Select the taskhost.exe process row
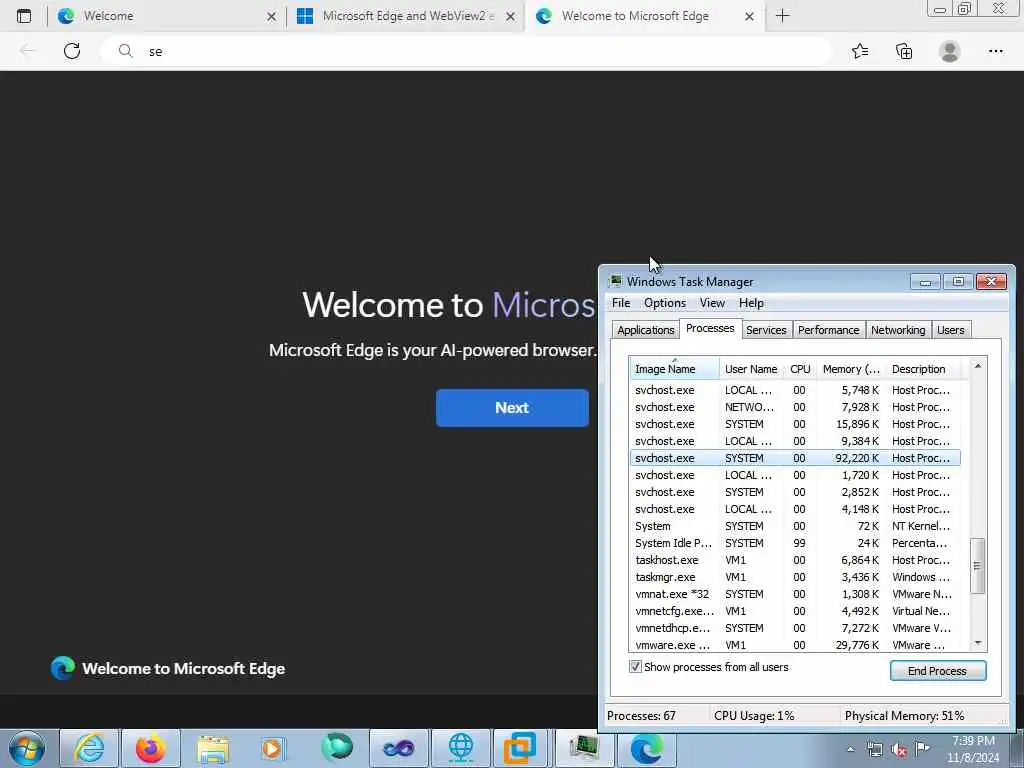 click(795, 560)
